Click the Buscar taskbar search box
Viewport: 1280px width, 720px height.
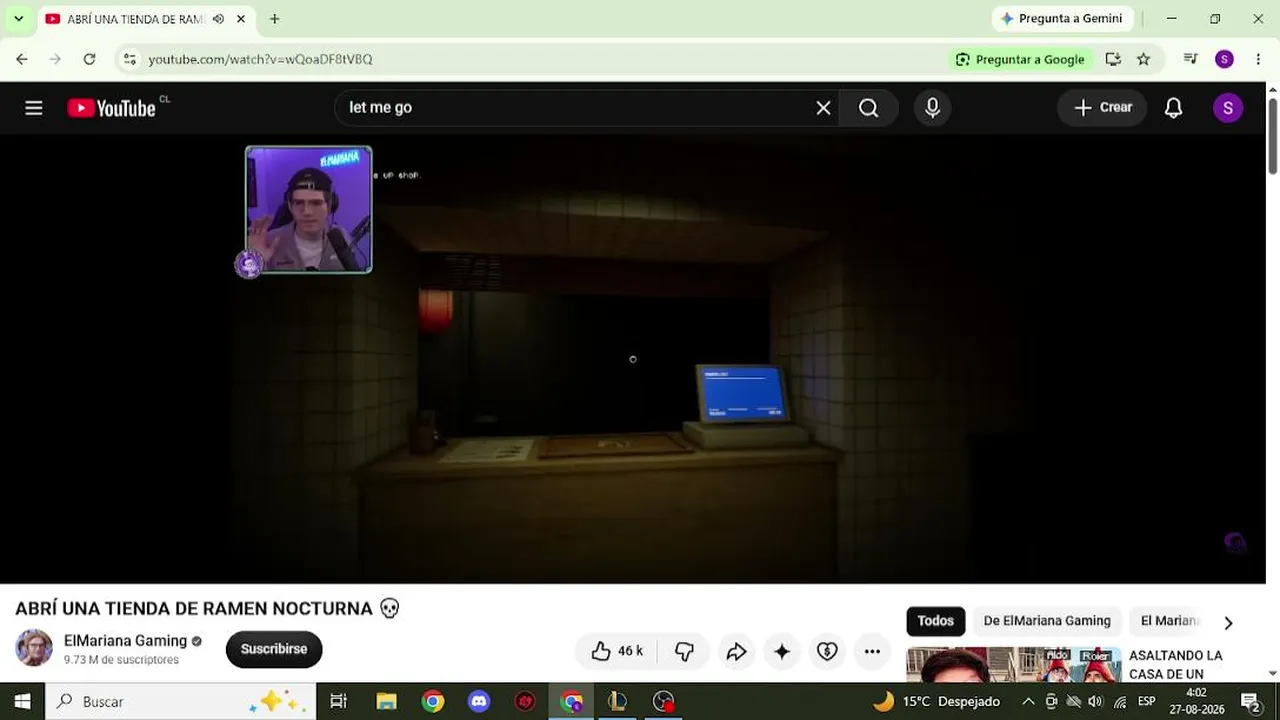(181, 701)
